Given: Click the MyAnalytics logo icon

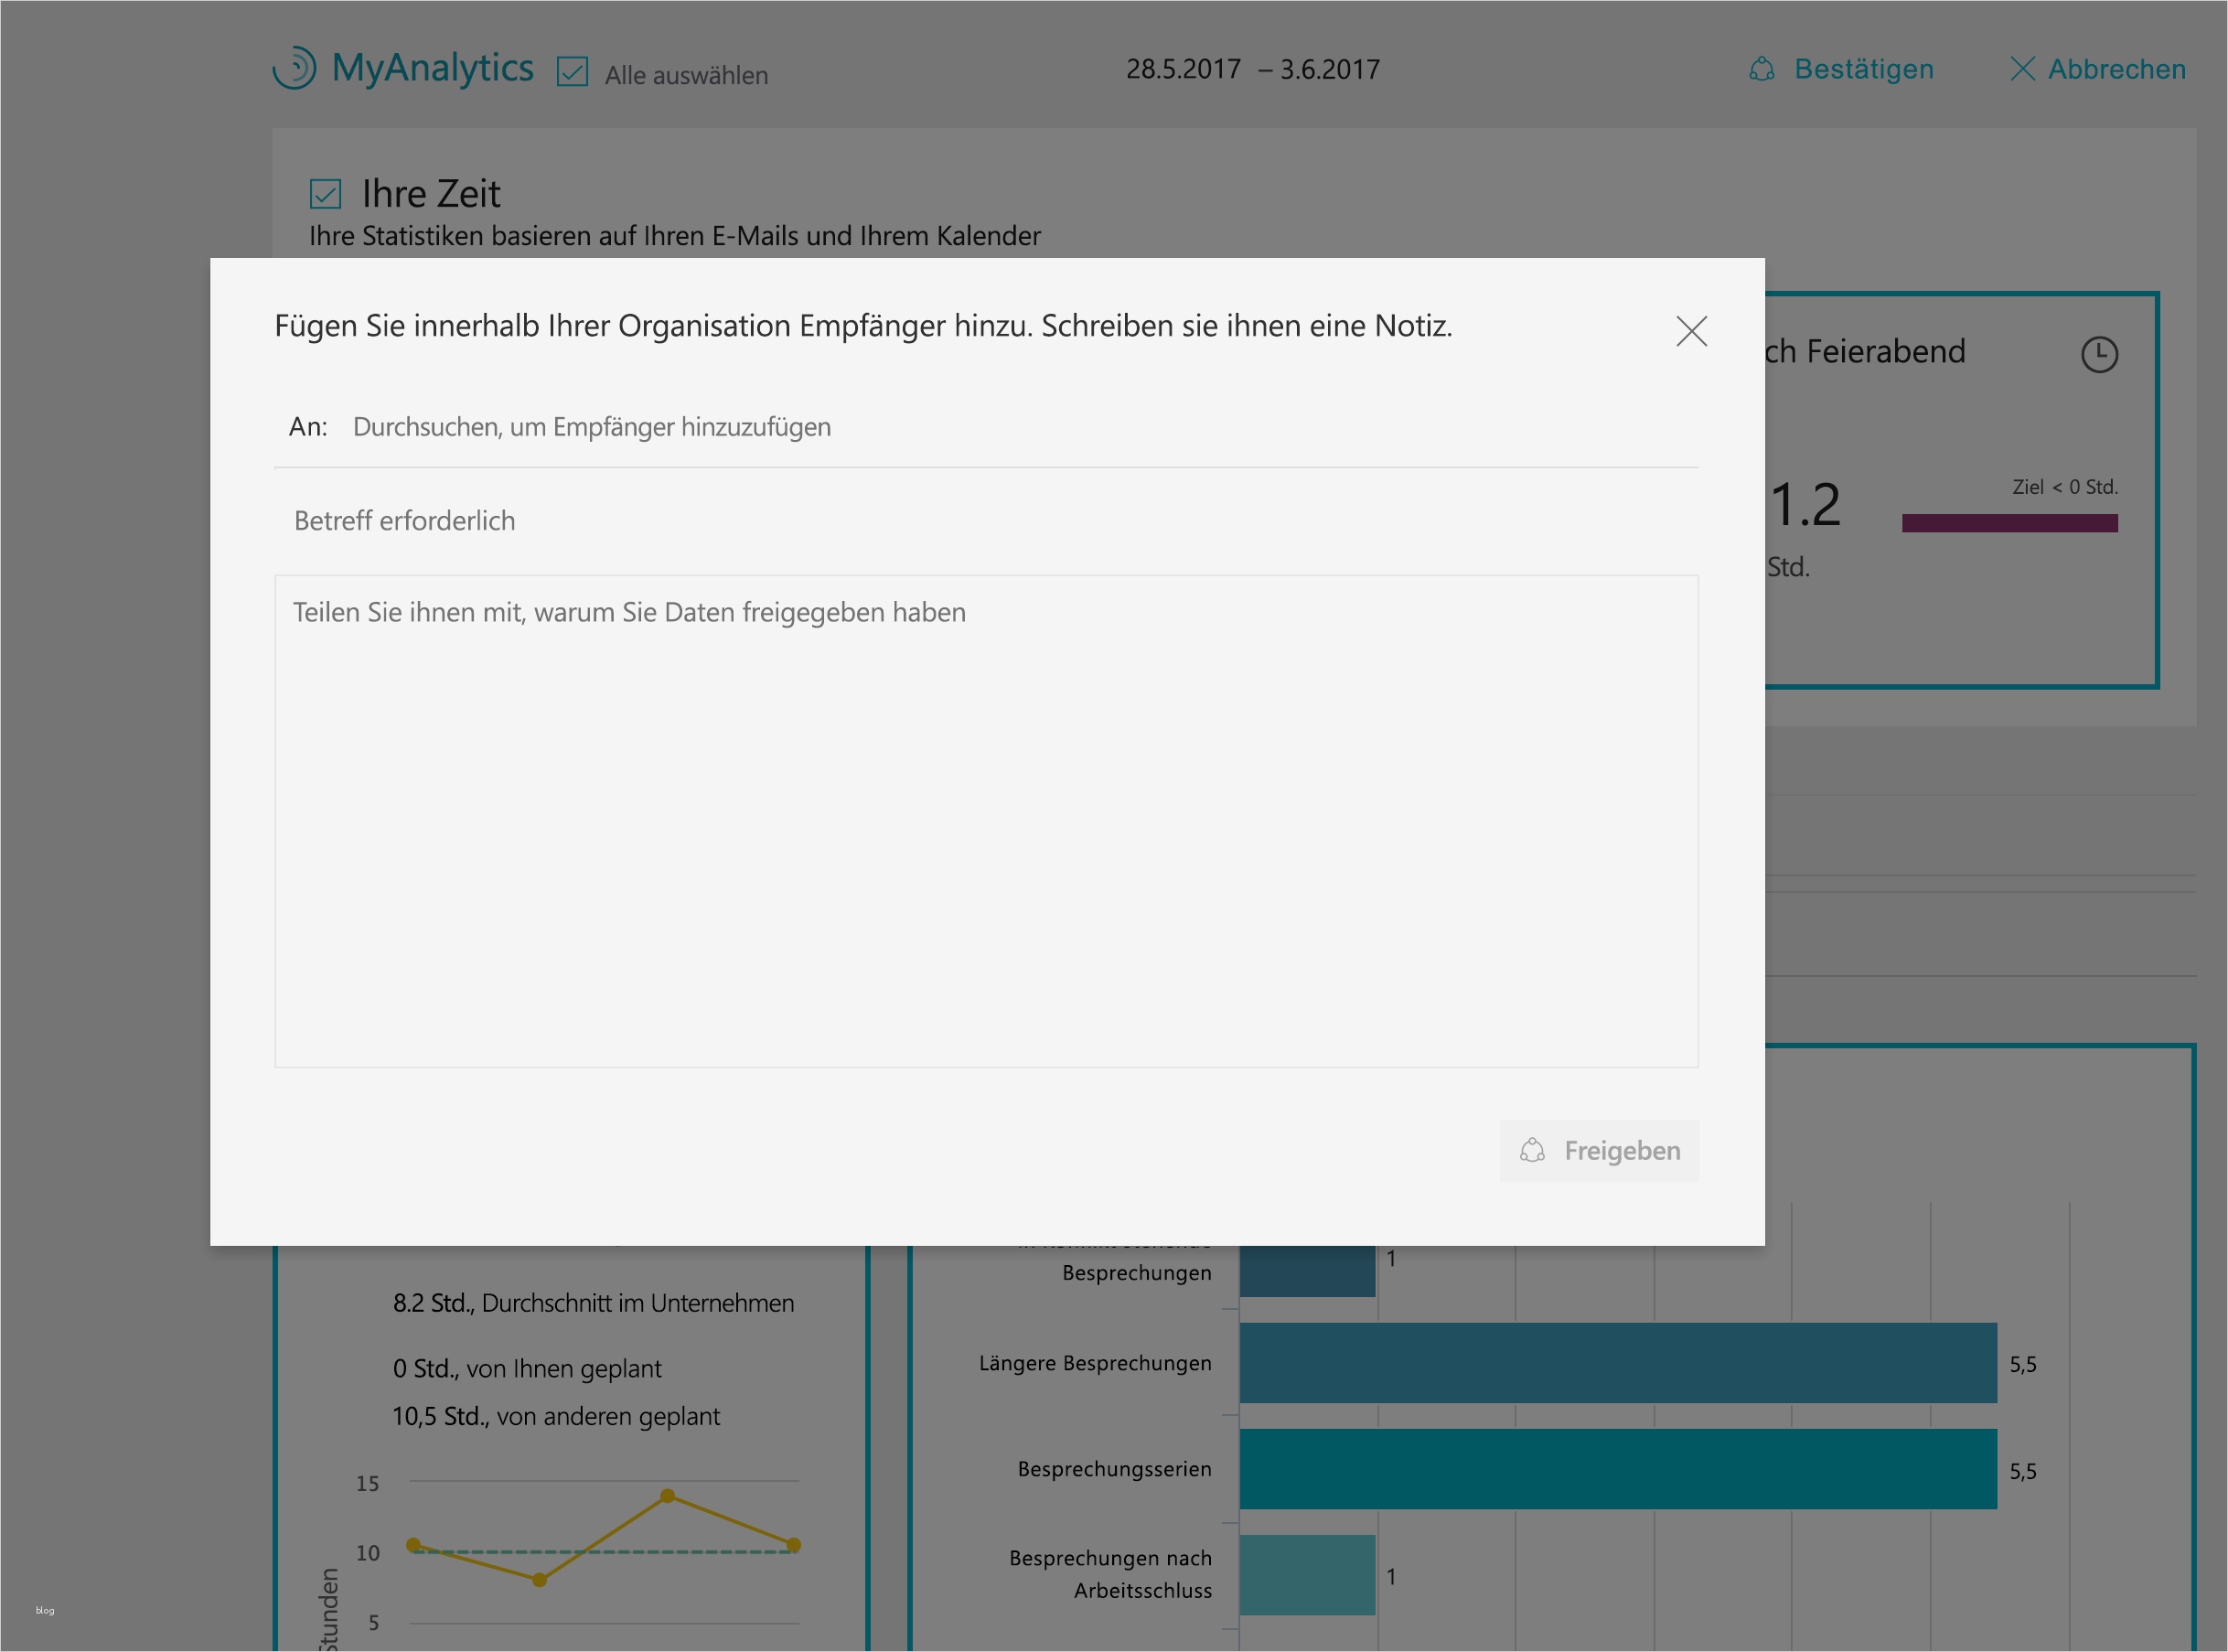Looking at the screenshot, I should click(x=295, y=68).
